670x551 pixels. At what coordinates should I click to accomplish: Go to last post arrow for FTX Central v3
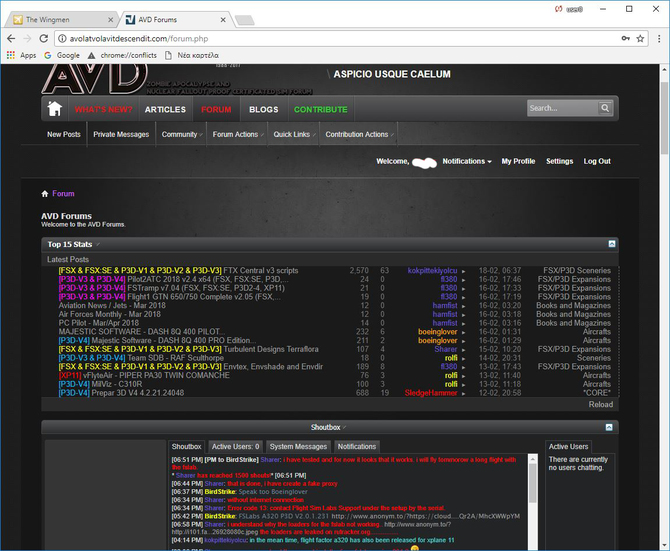point(464,271)
